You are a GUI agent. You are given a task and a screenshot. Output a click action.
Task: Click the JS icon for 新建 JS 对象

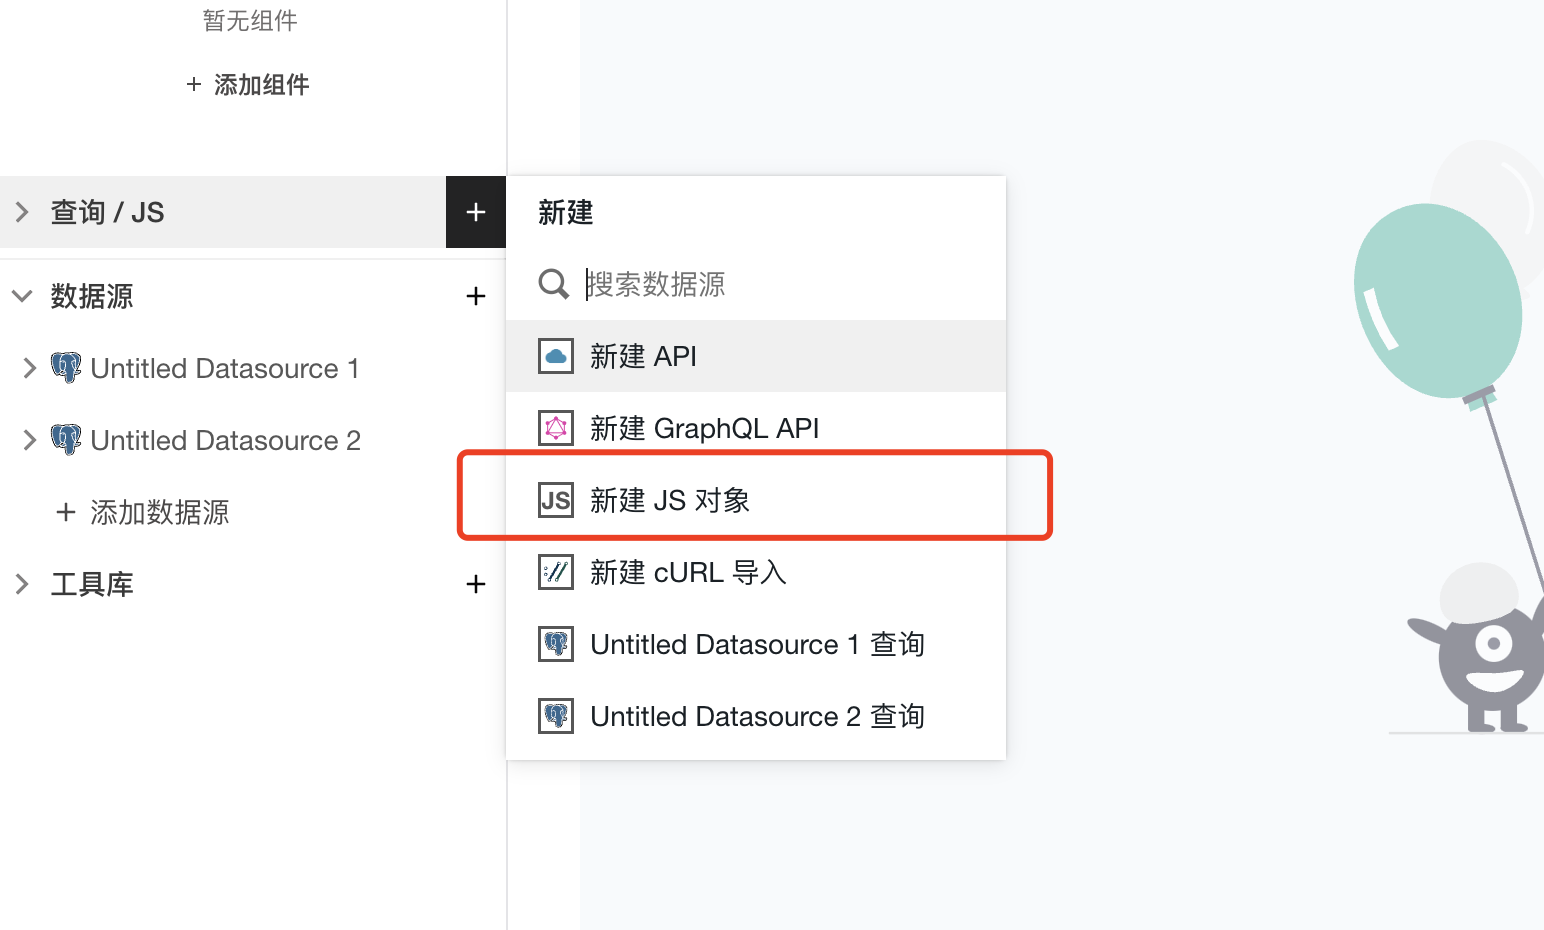click(556, 500)
